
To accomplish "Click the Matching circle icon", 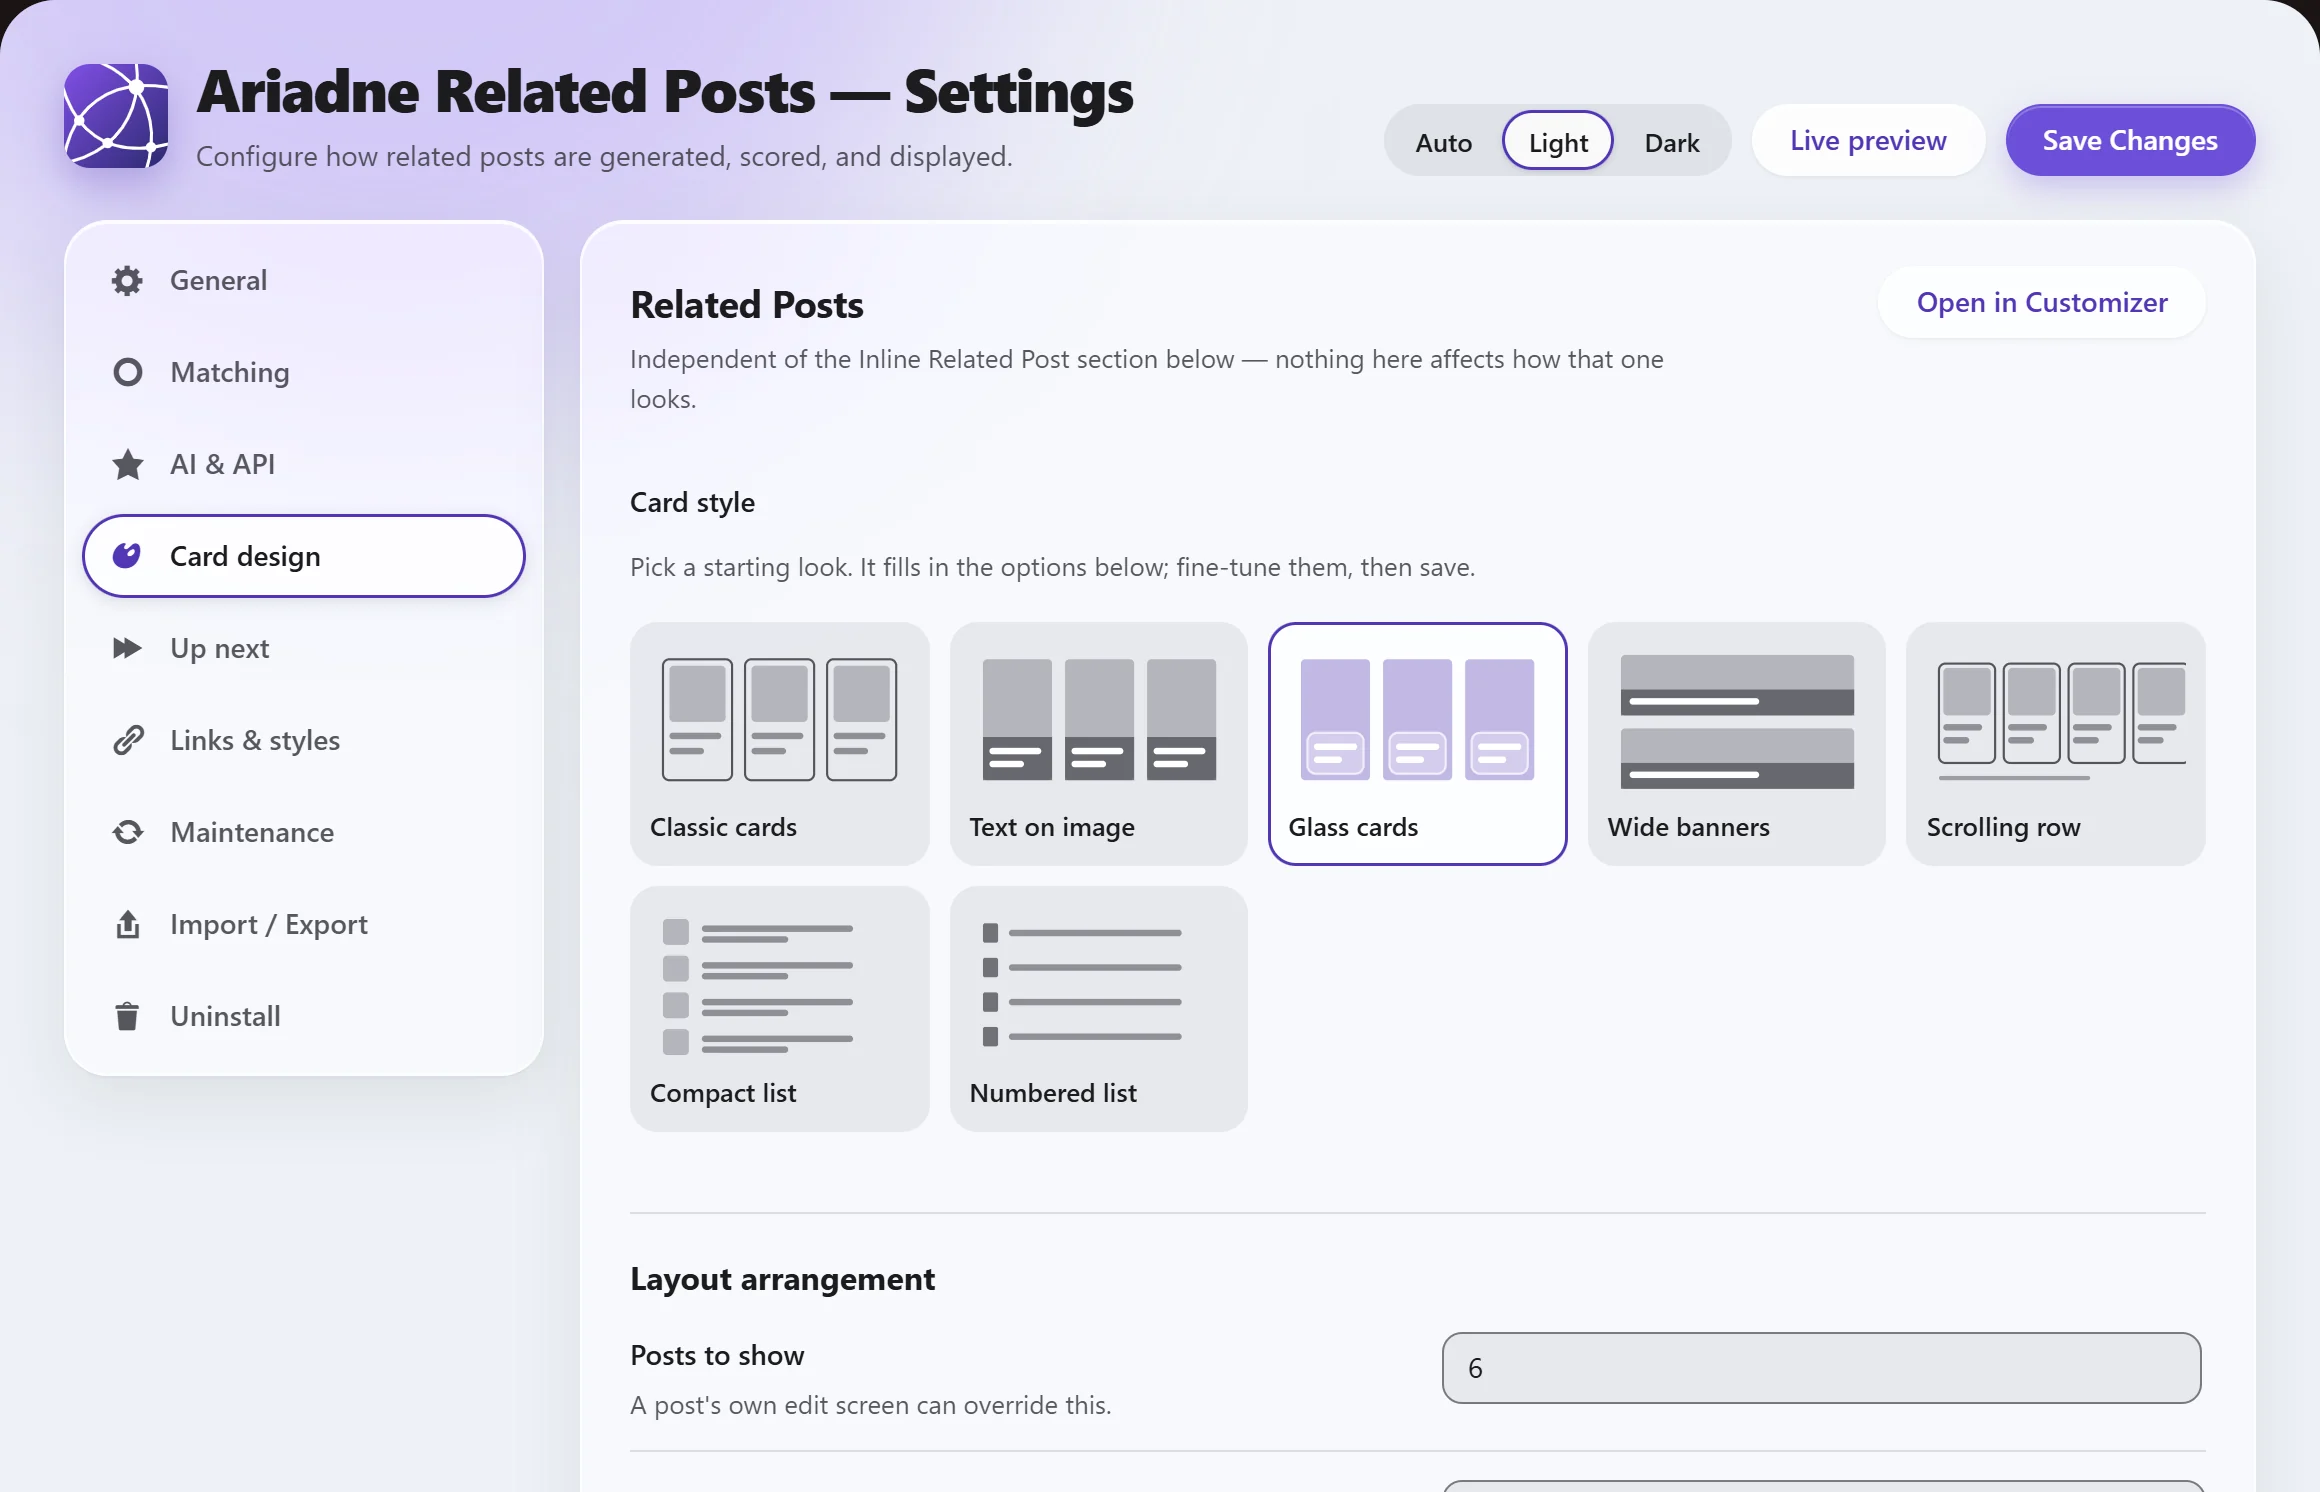I will (x=127, y=372).
